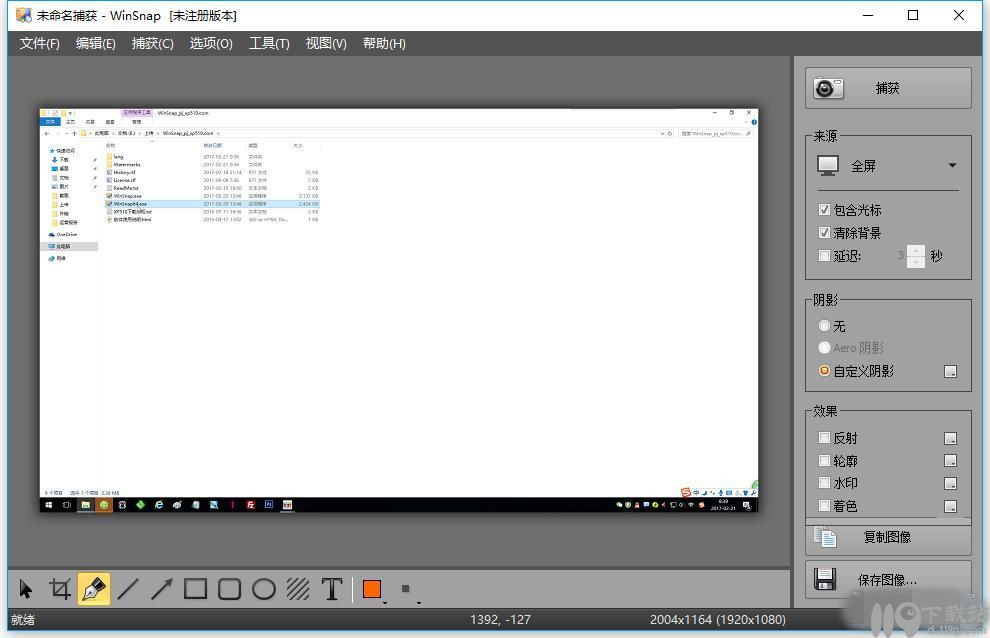Open watermark effect settings button

point(950,484)
